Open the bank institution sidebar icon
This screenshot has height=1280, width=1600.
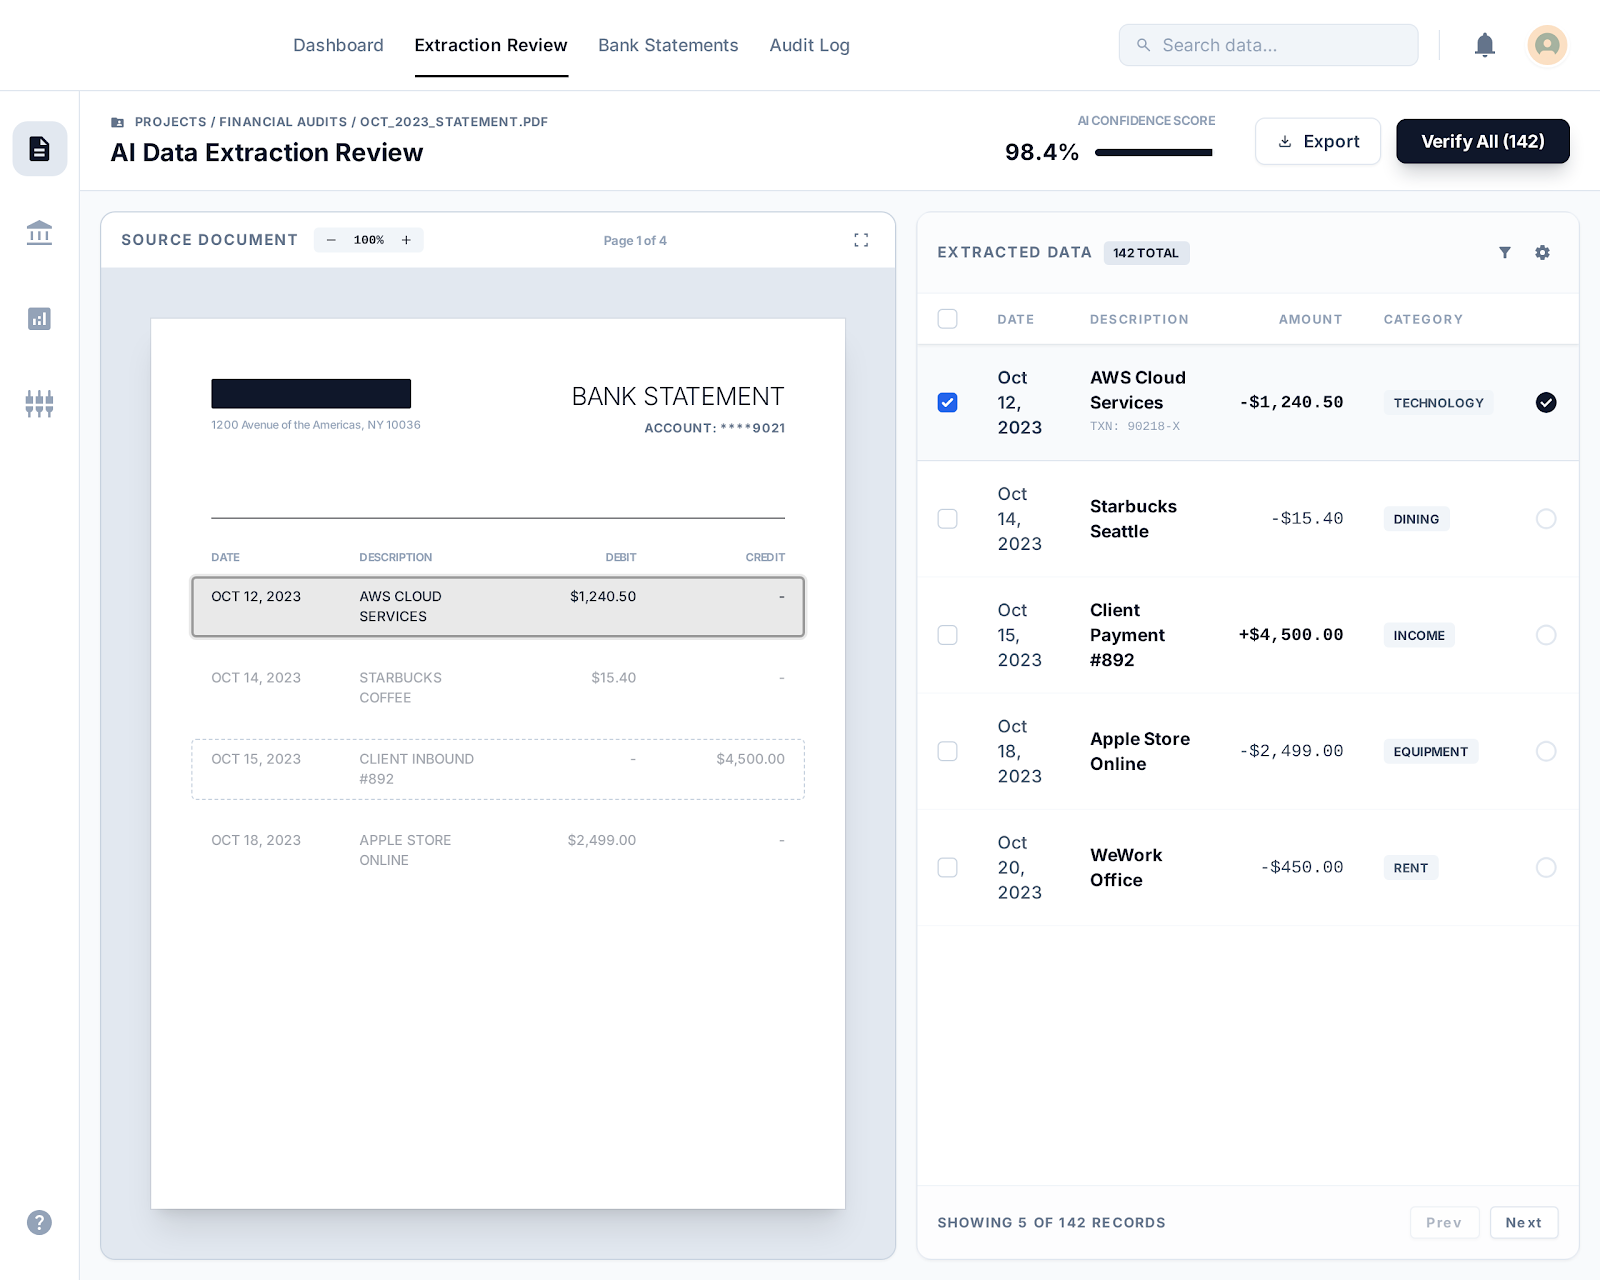tap(39, 233)
